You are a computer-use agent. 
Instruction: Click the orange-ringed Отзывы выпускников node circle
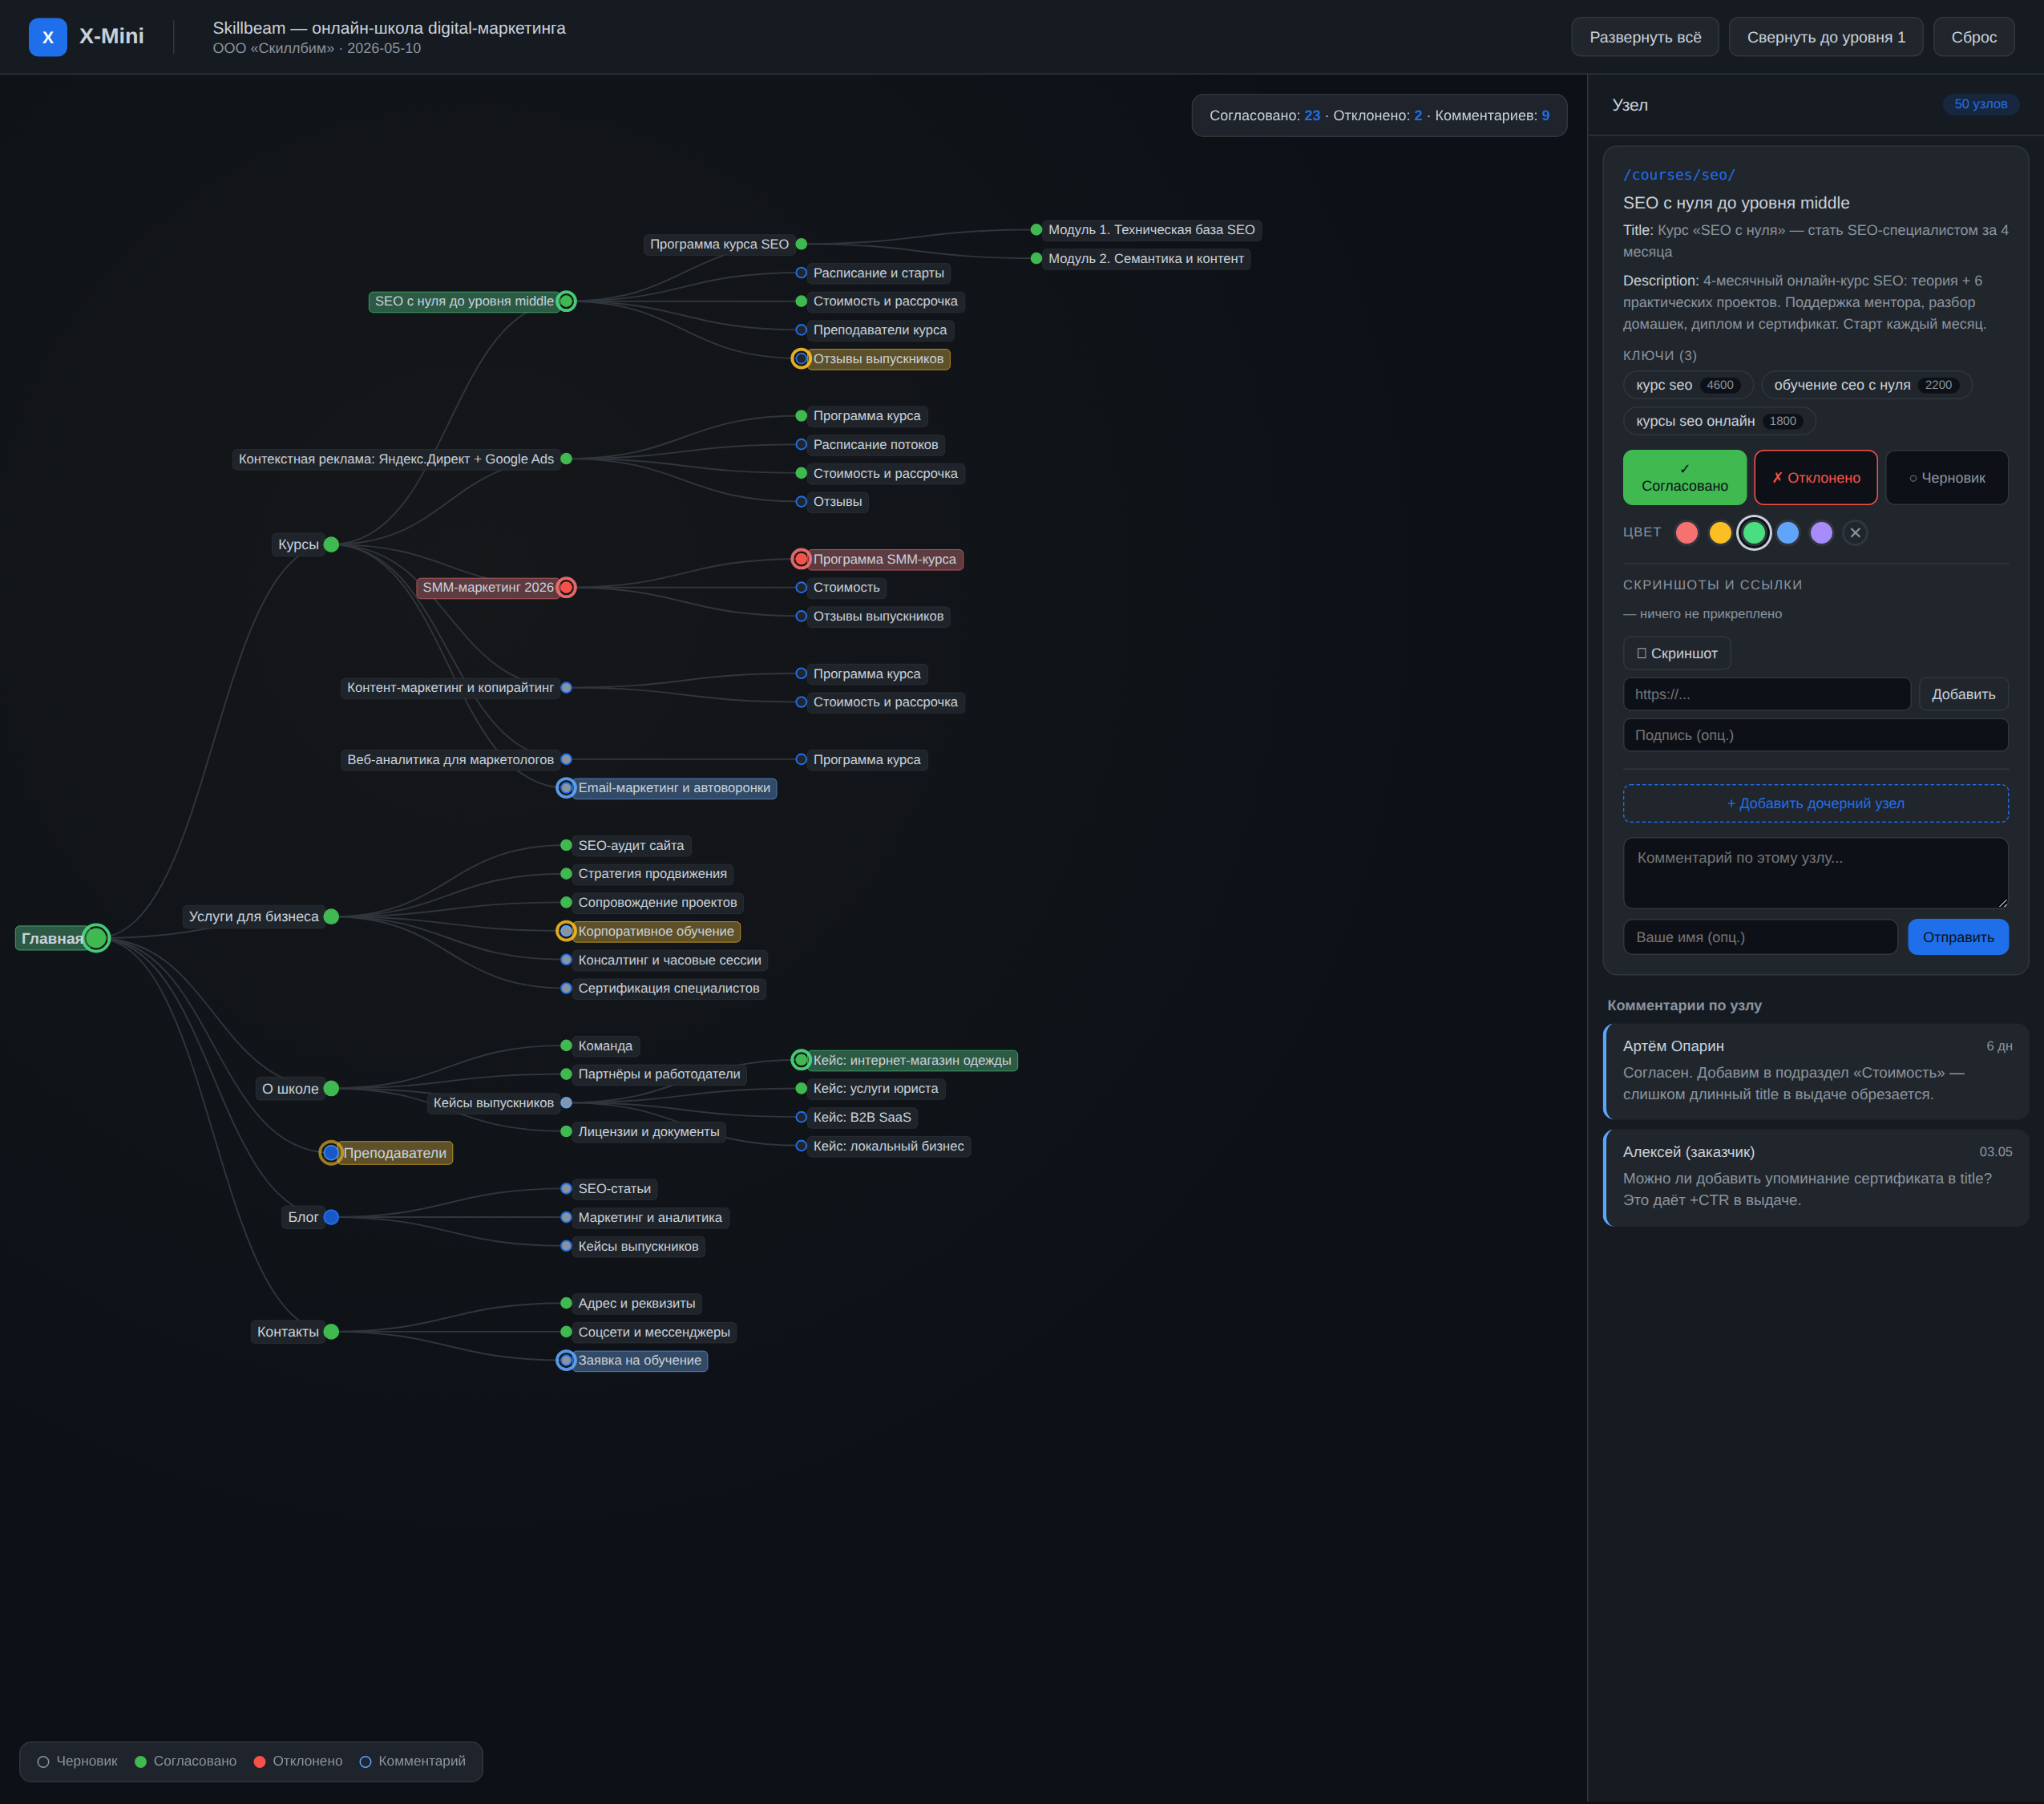pyautogui.click(x=801, y=359)
